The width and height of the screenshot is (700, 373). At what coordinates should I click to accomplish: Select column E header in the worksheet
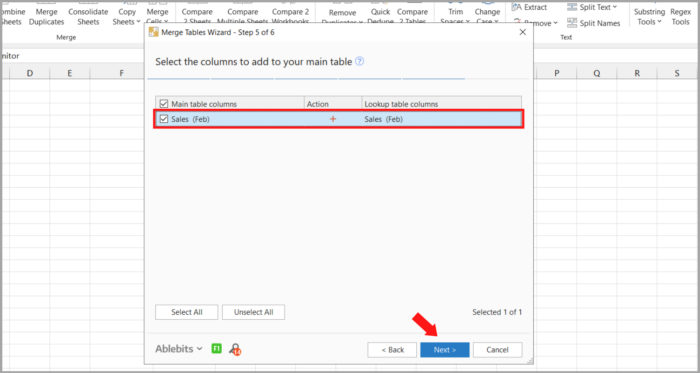[70, 73]
